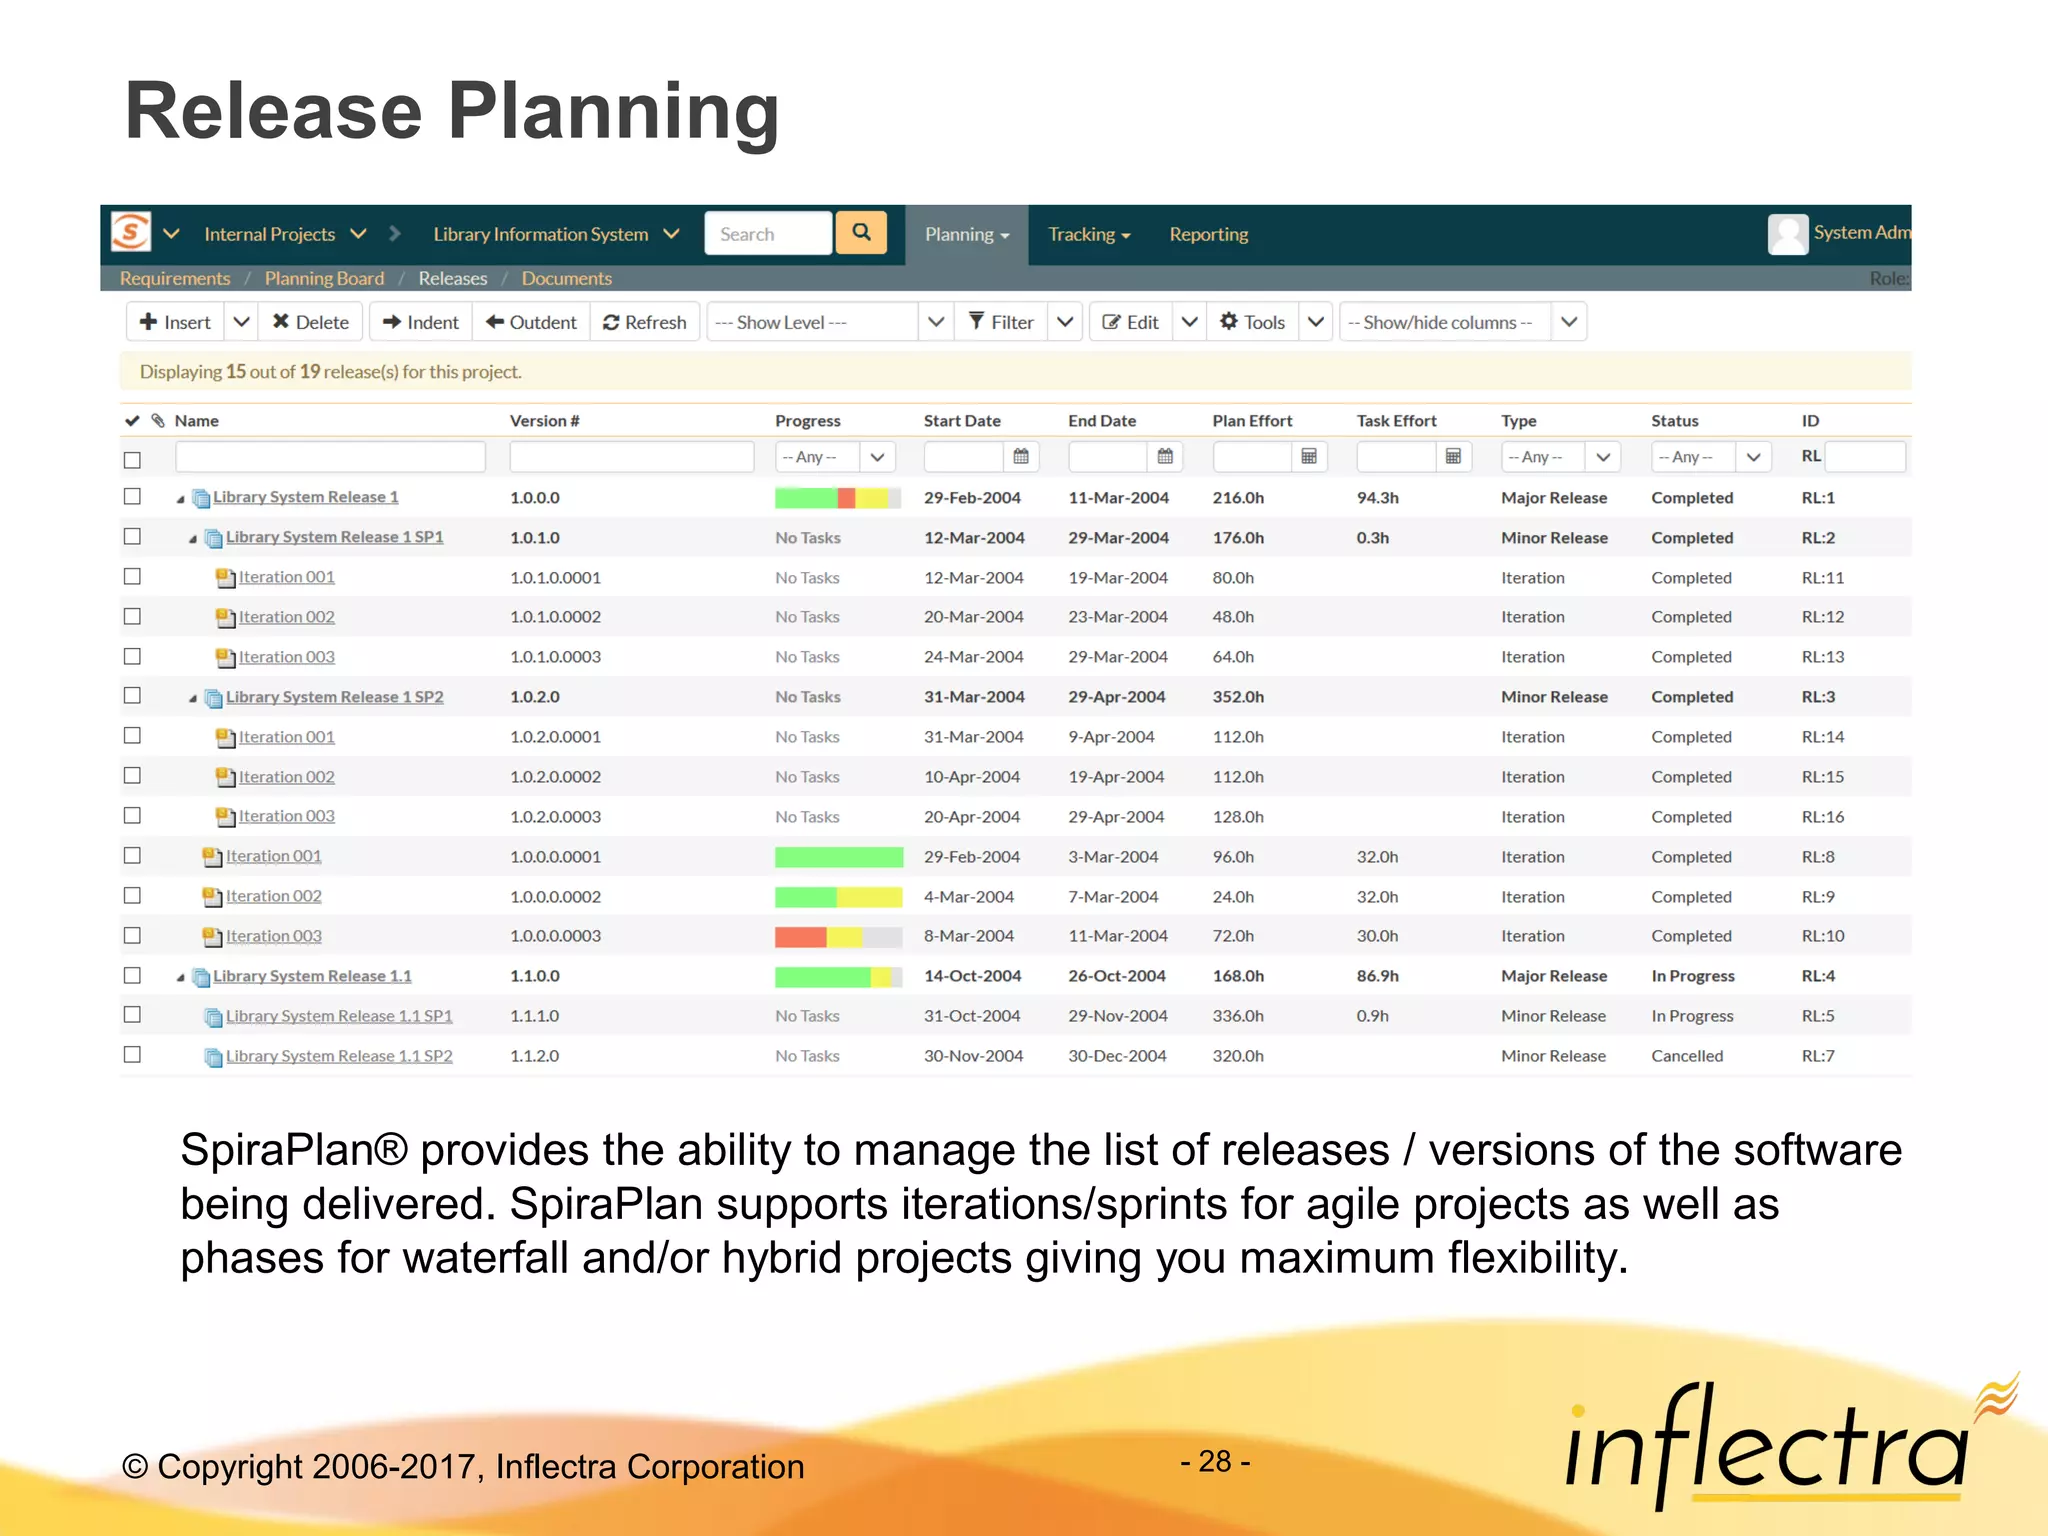Check the Library System Release 1.1 SP2 checkbox
This screenshot has height=1536, width=2048.
(132, 1054)
